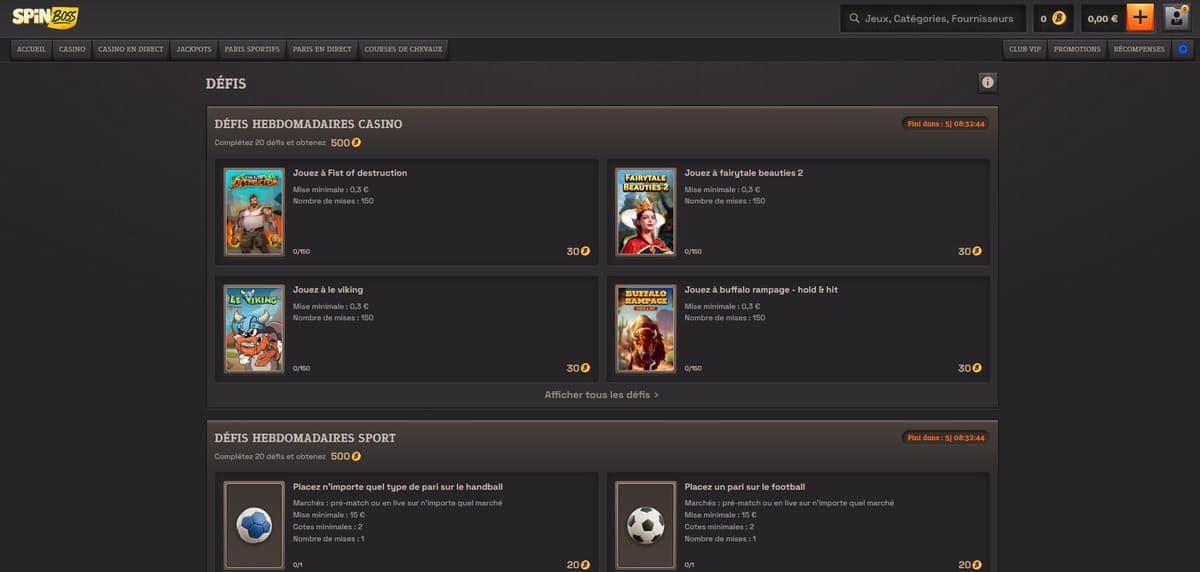Open the Casino menu item
The height and width of the screenshot is (572, 1200).
(x=72, y=48)
